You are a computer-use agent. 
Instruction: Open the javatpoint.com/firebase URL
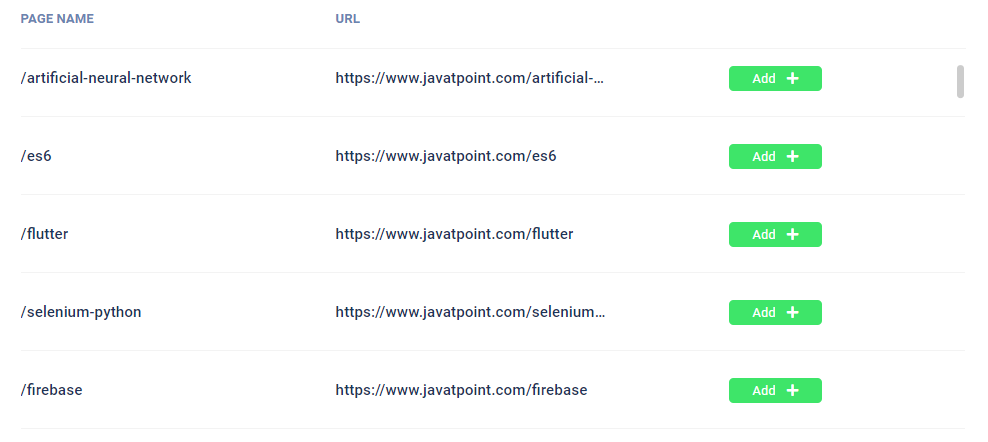click(461, 390)
